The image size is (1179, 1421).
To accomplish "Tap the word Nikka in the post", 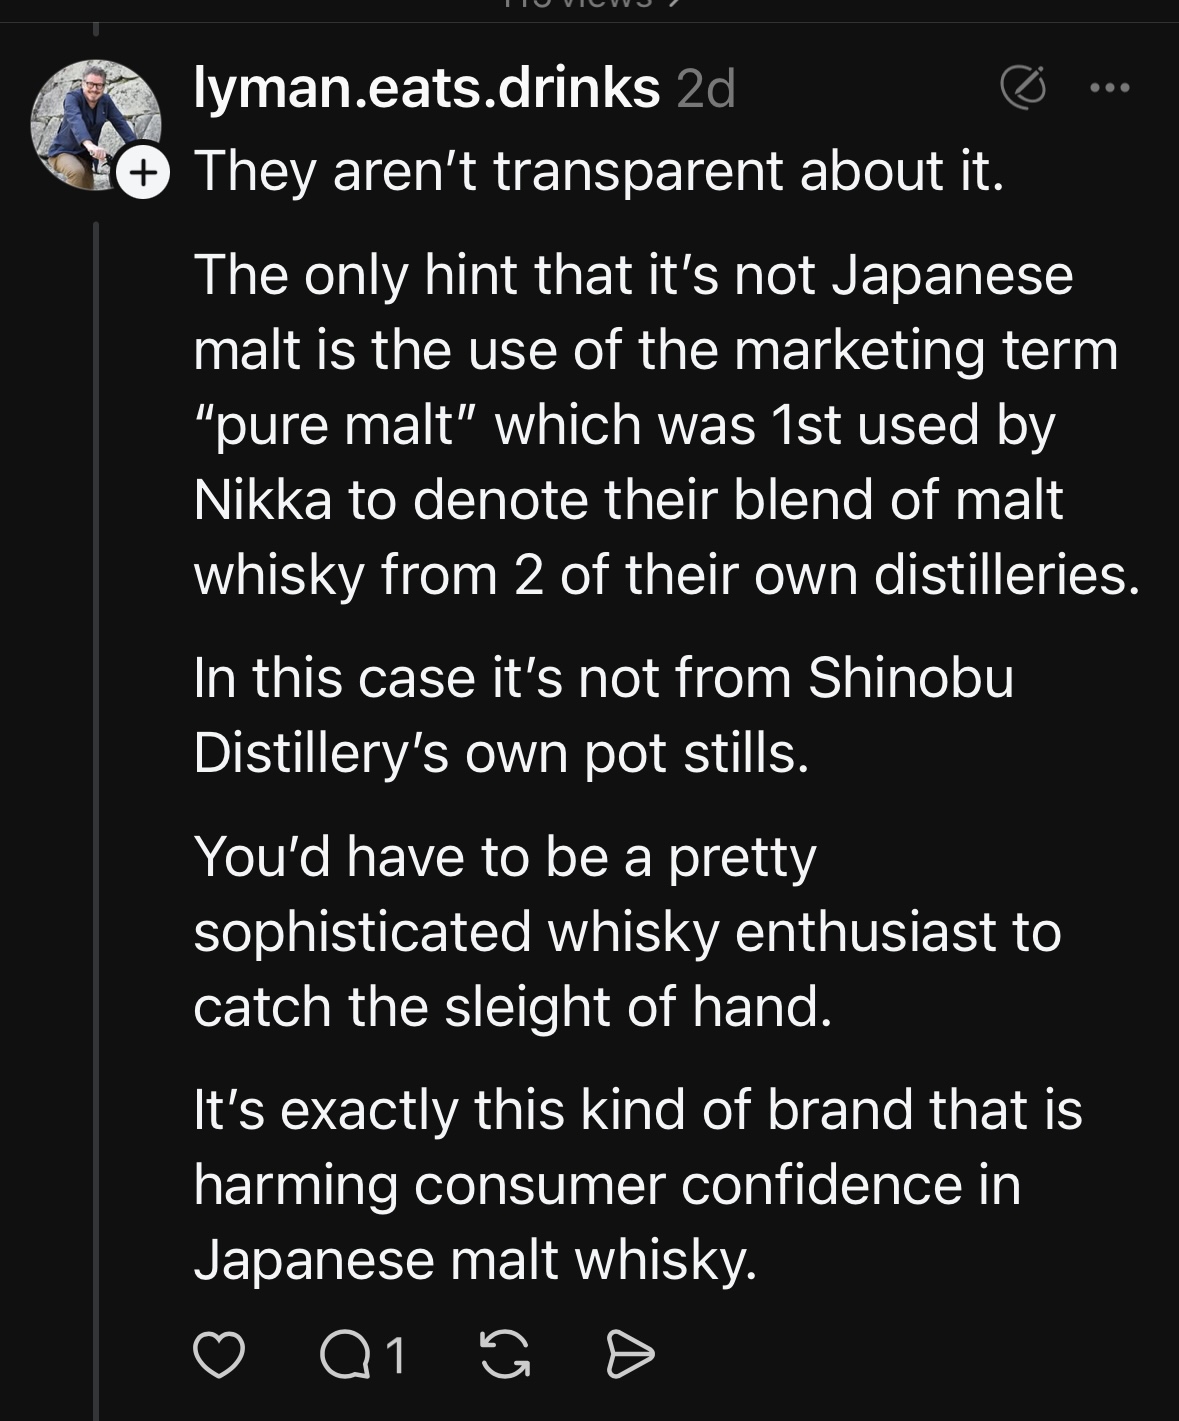I will [x=262, y=500].
